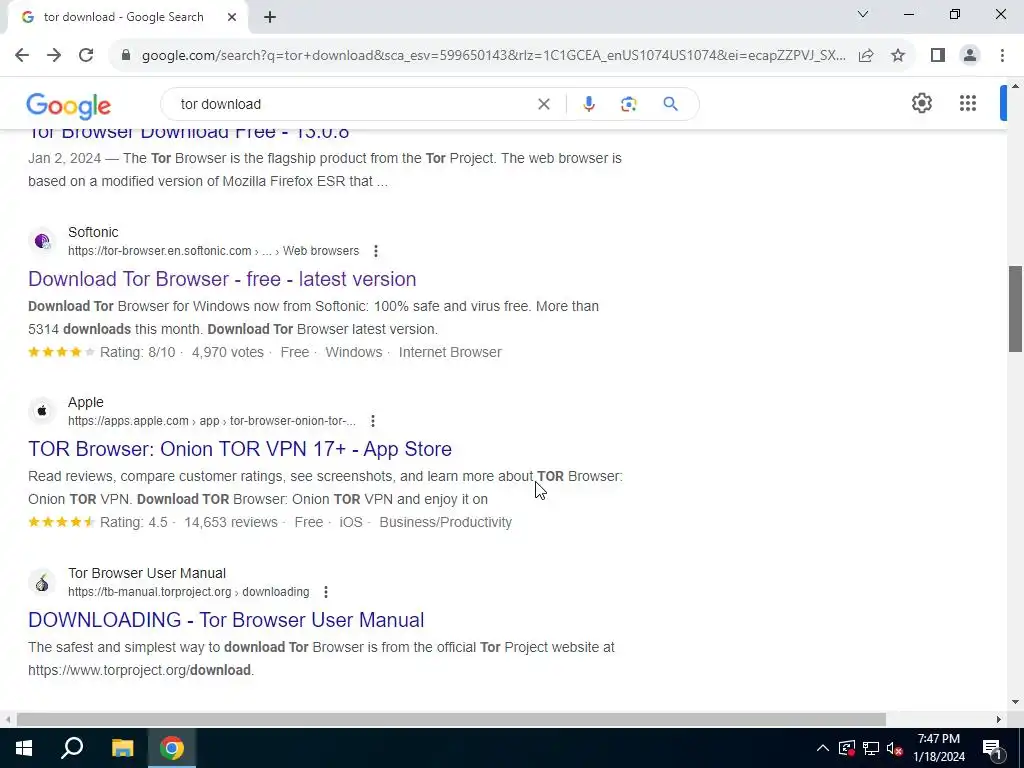Click Chrome icon in taskbar
The height and width of the screenshot is (768, 1024).
pos(172,748)
